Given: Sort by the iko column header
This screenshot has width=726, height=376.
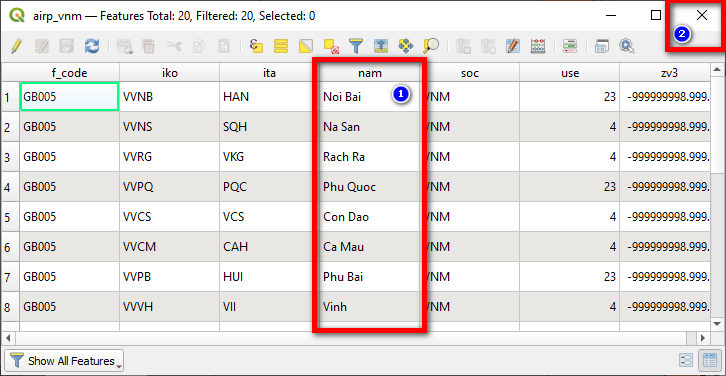Looking at the screenshot, I should [x=169, y=73].
